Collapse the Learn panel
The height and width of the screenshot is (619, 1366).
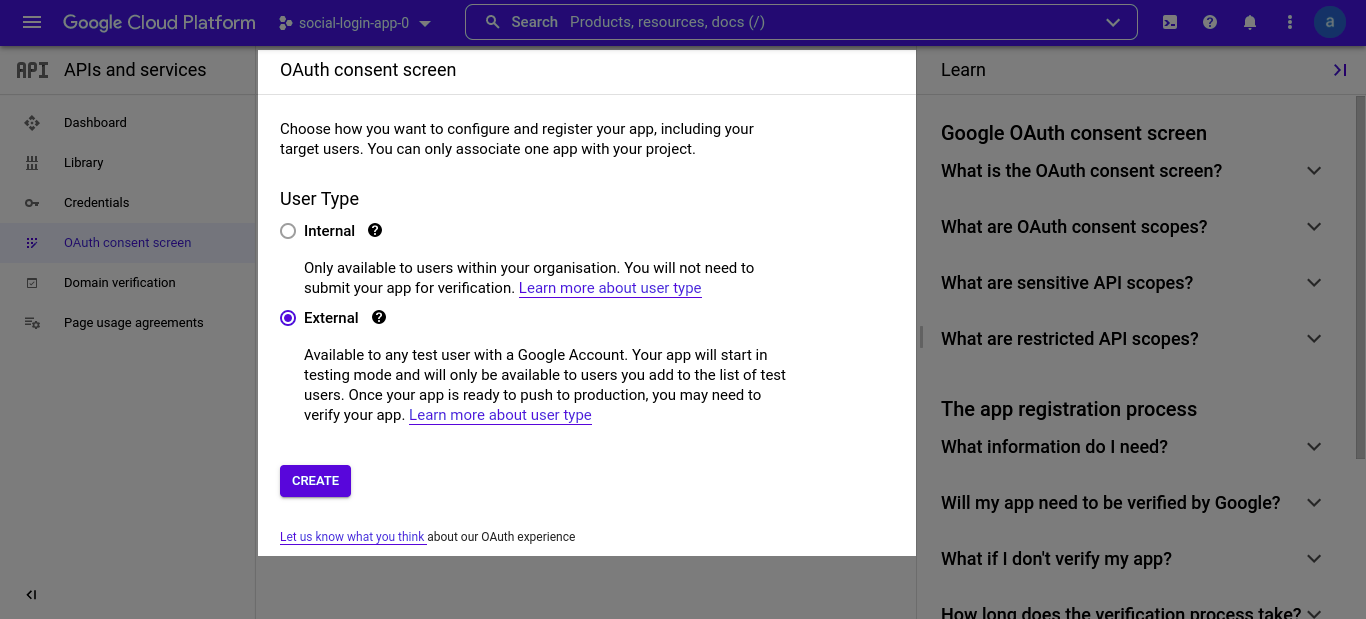[x=1340, y=70]
